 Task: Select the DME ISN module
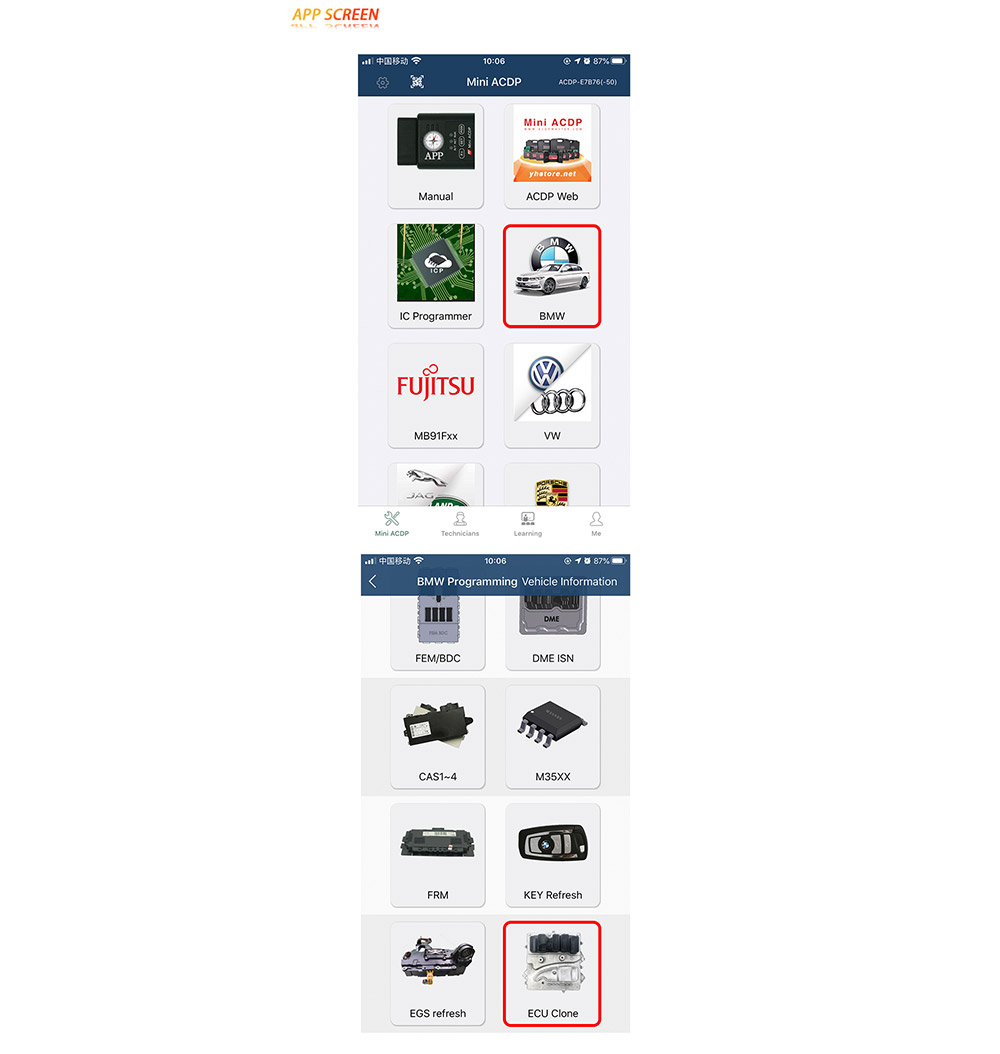pos(552,633)
